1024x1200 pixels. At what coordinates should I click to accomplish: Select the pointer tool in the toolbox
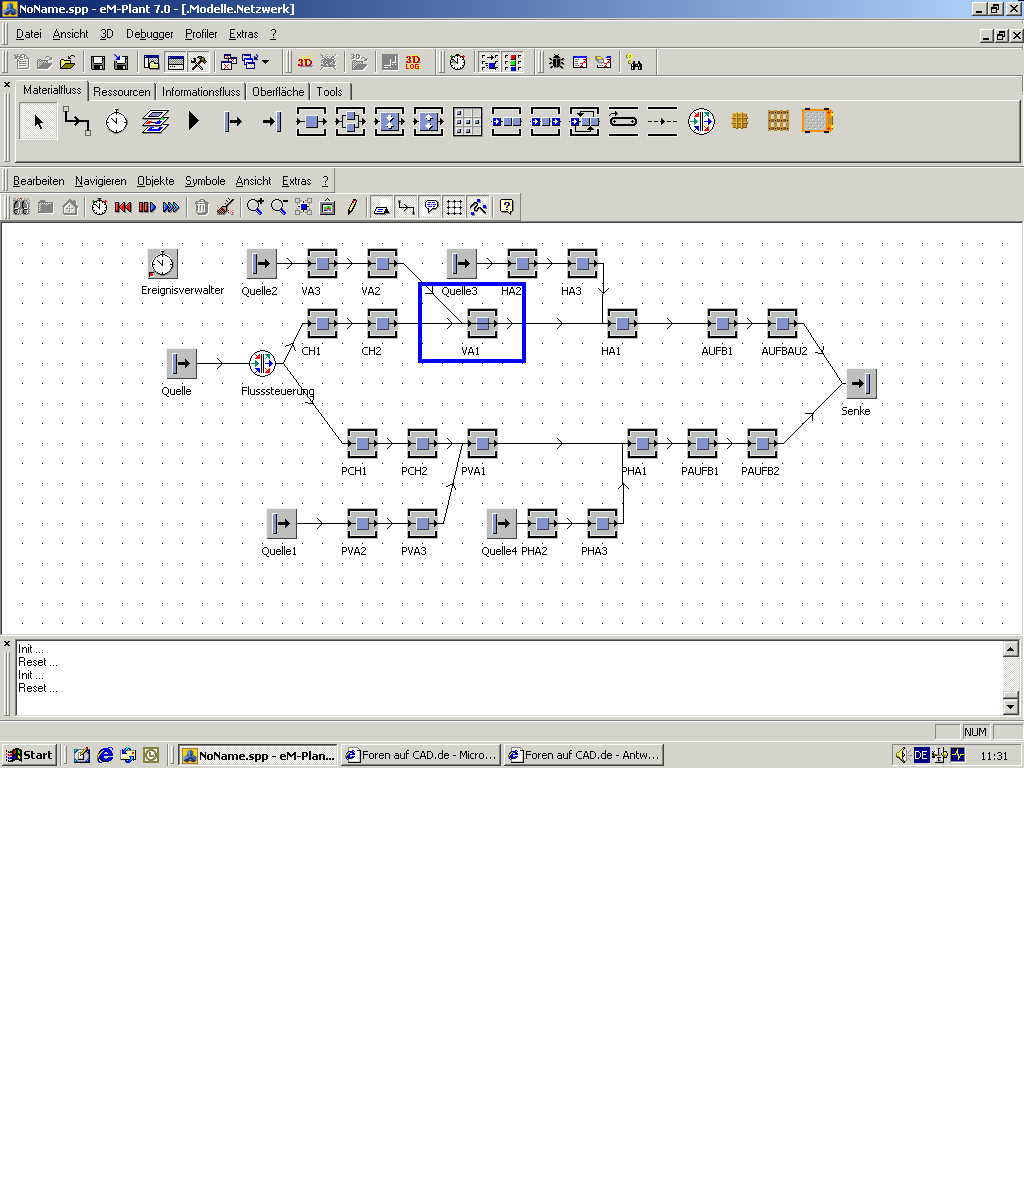coord(38,122)
